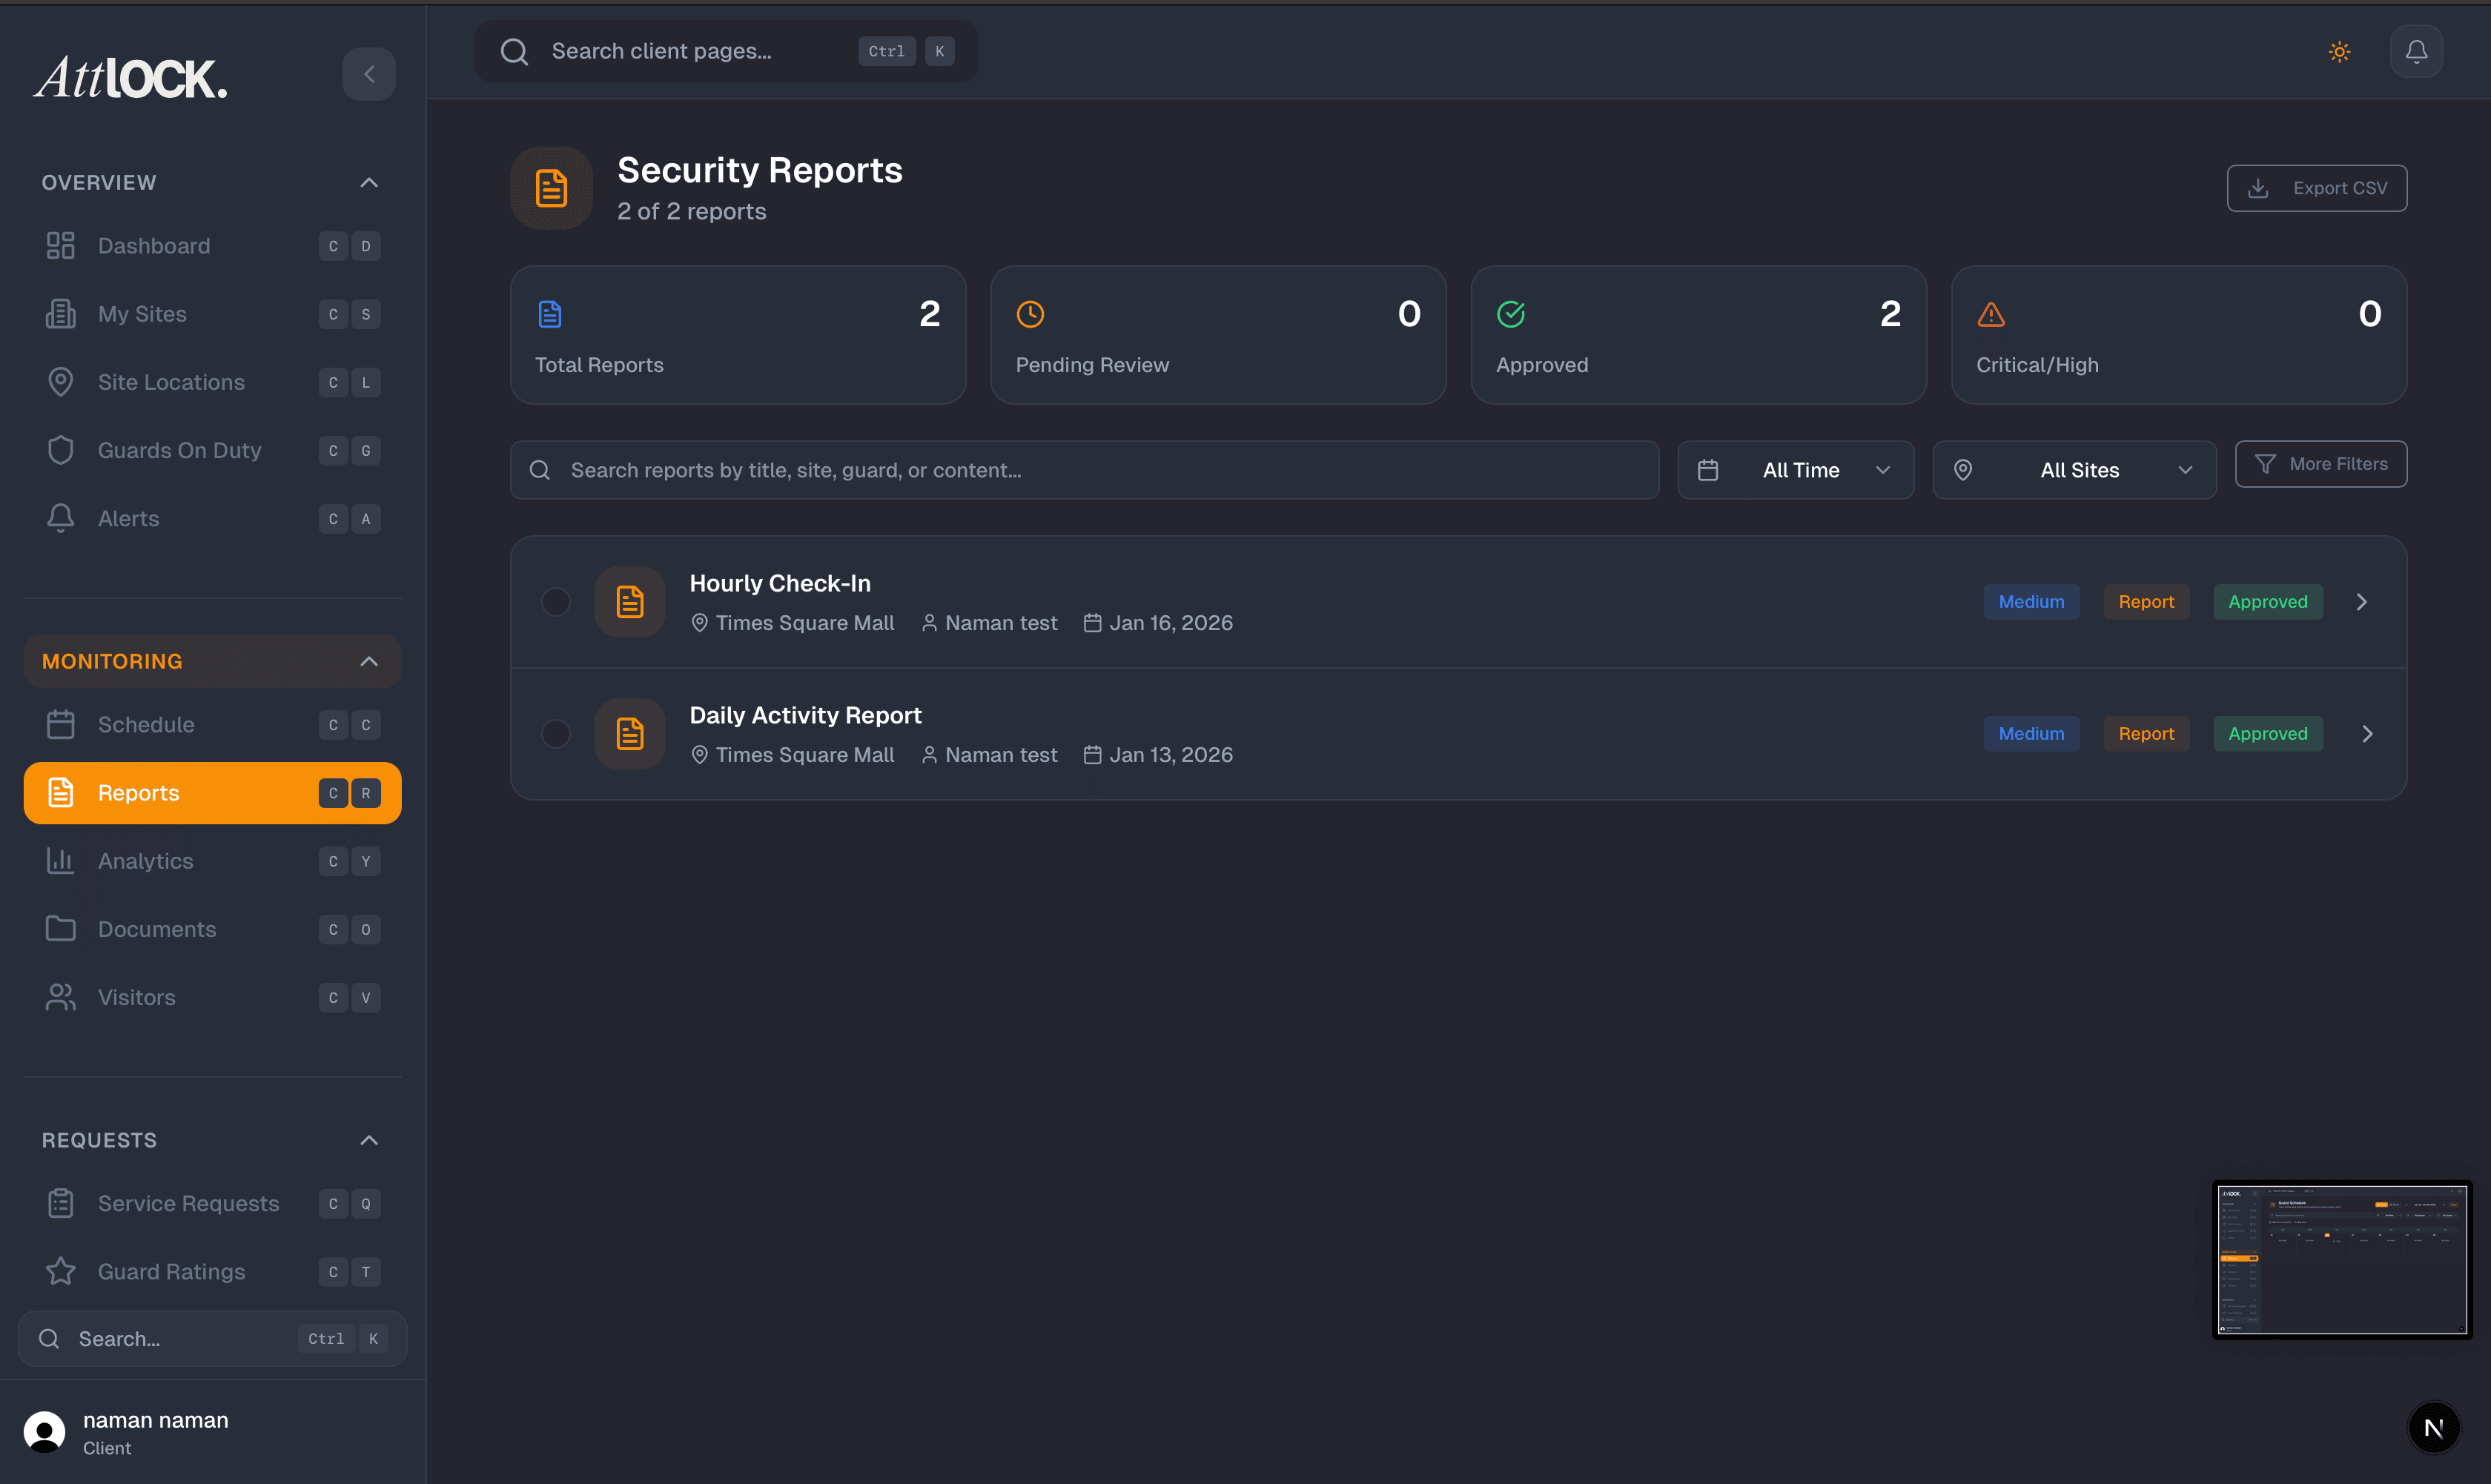Select the Daily Activity Report checkbox

click(x=556, y=734)
